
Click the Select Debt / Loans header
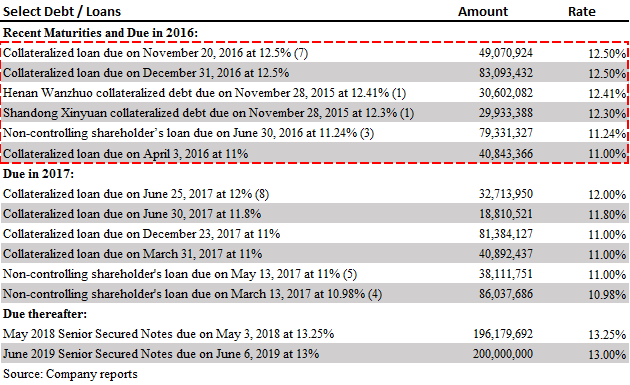(62, 11)
